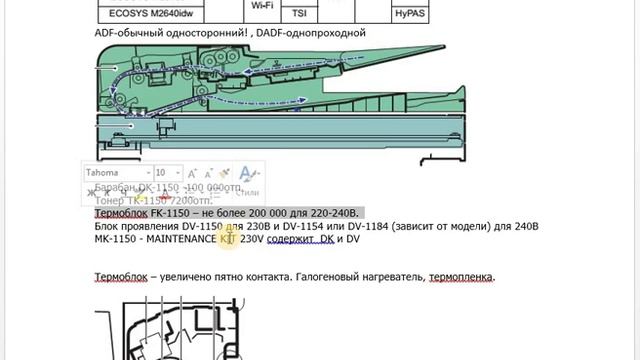Click the TSI table cell
The image size is (640, 360).
(299, 13)
